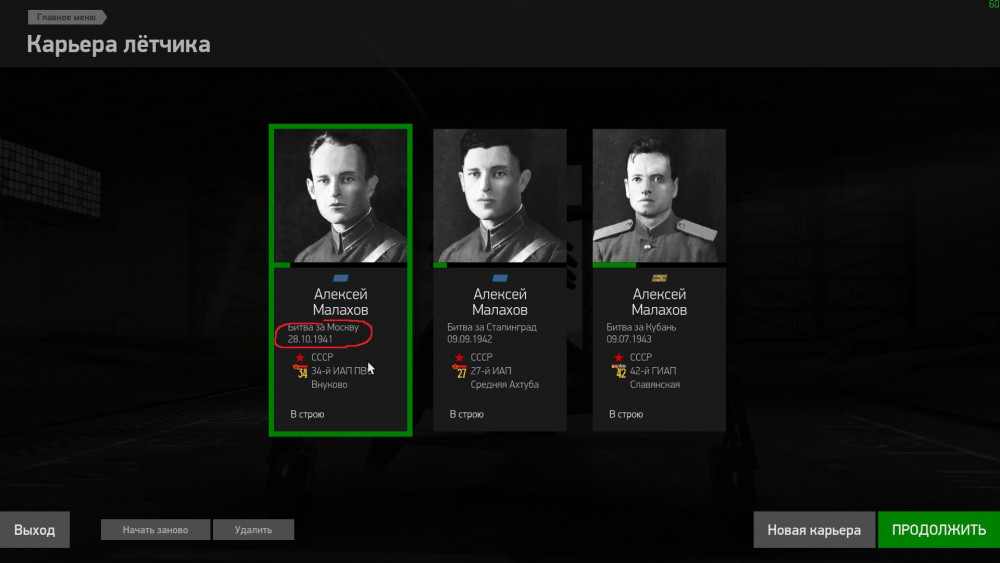Click the 27th IAP squadron emblem icon

(x=460, y=371)
